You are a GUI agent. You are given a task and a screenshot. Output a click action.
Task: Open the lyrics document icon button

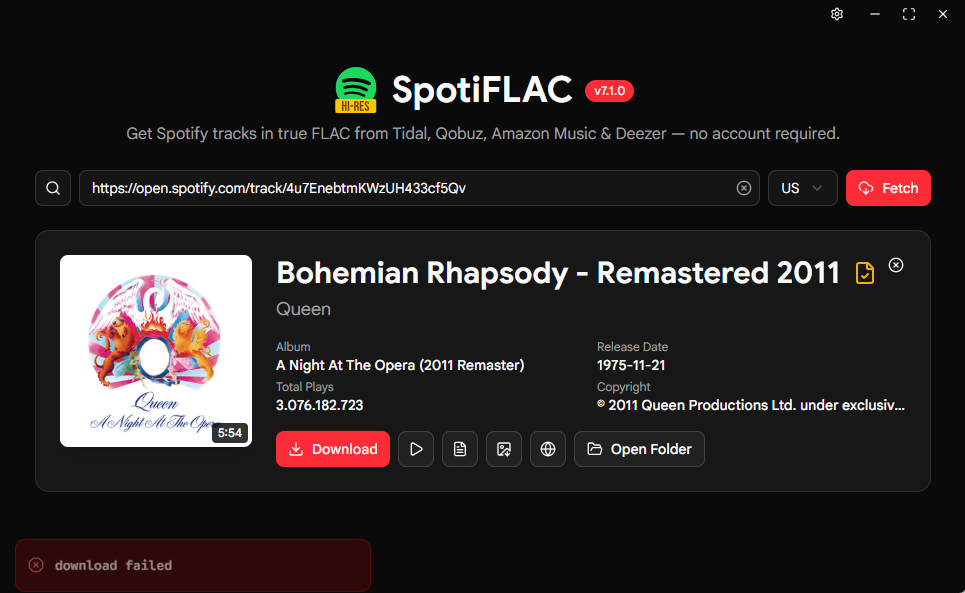click(x=460, y=449)
